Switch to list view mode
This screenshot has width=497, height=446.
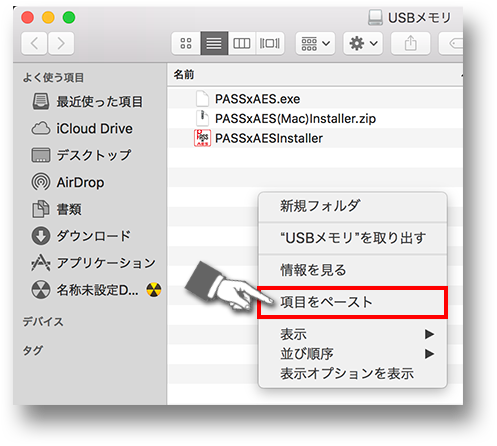214,43
